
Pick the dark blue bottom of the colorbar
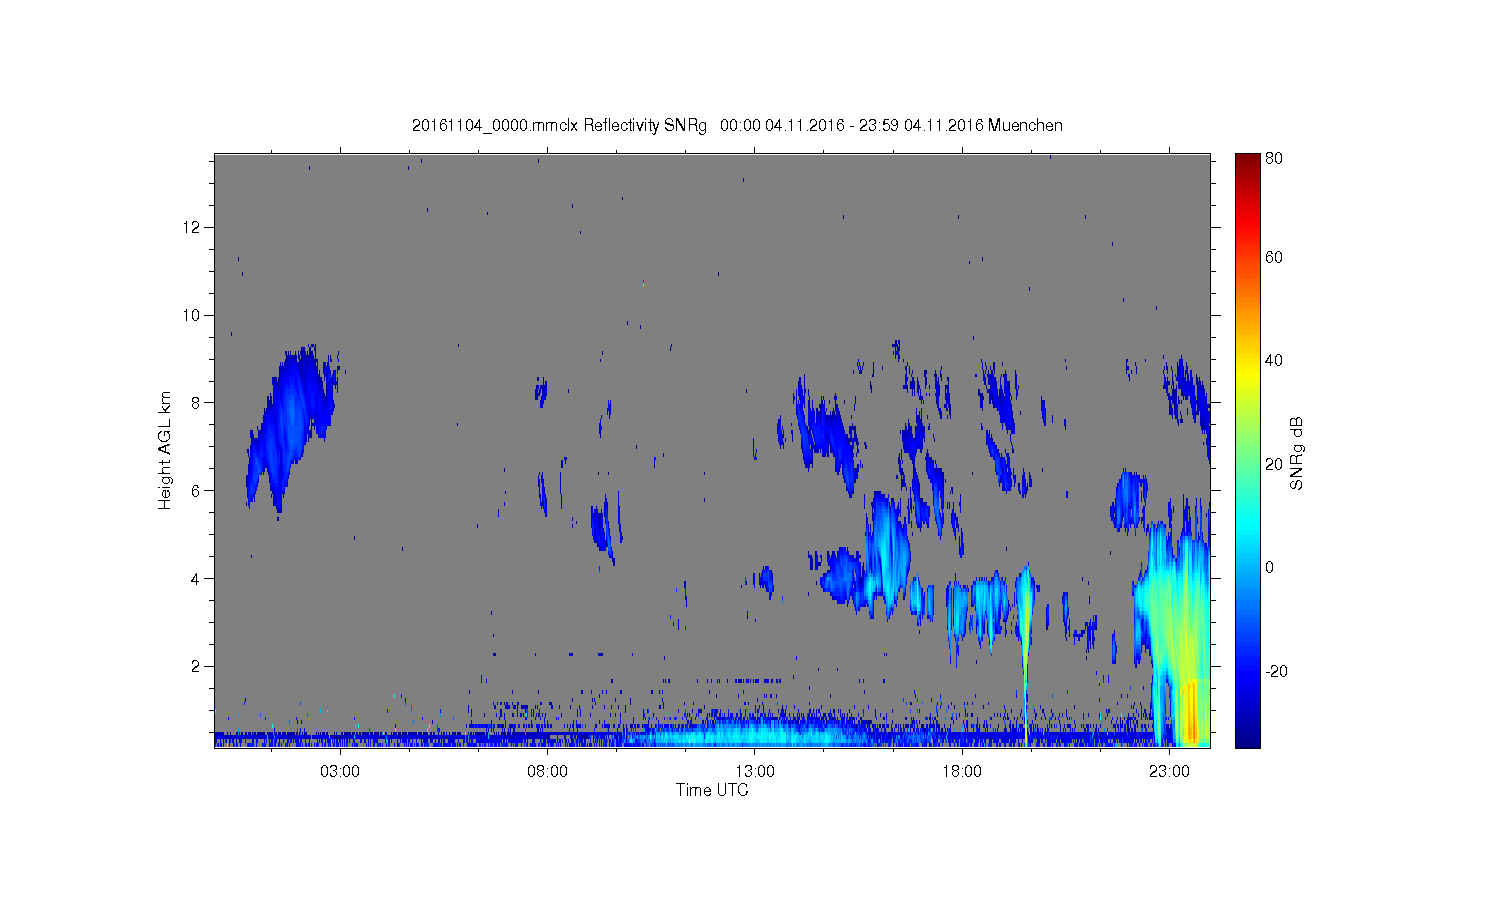(1247, 738)
